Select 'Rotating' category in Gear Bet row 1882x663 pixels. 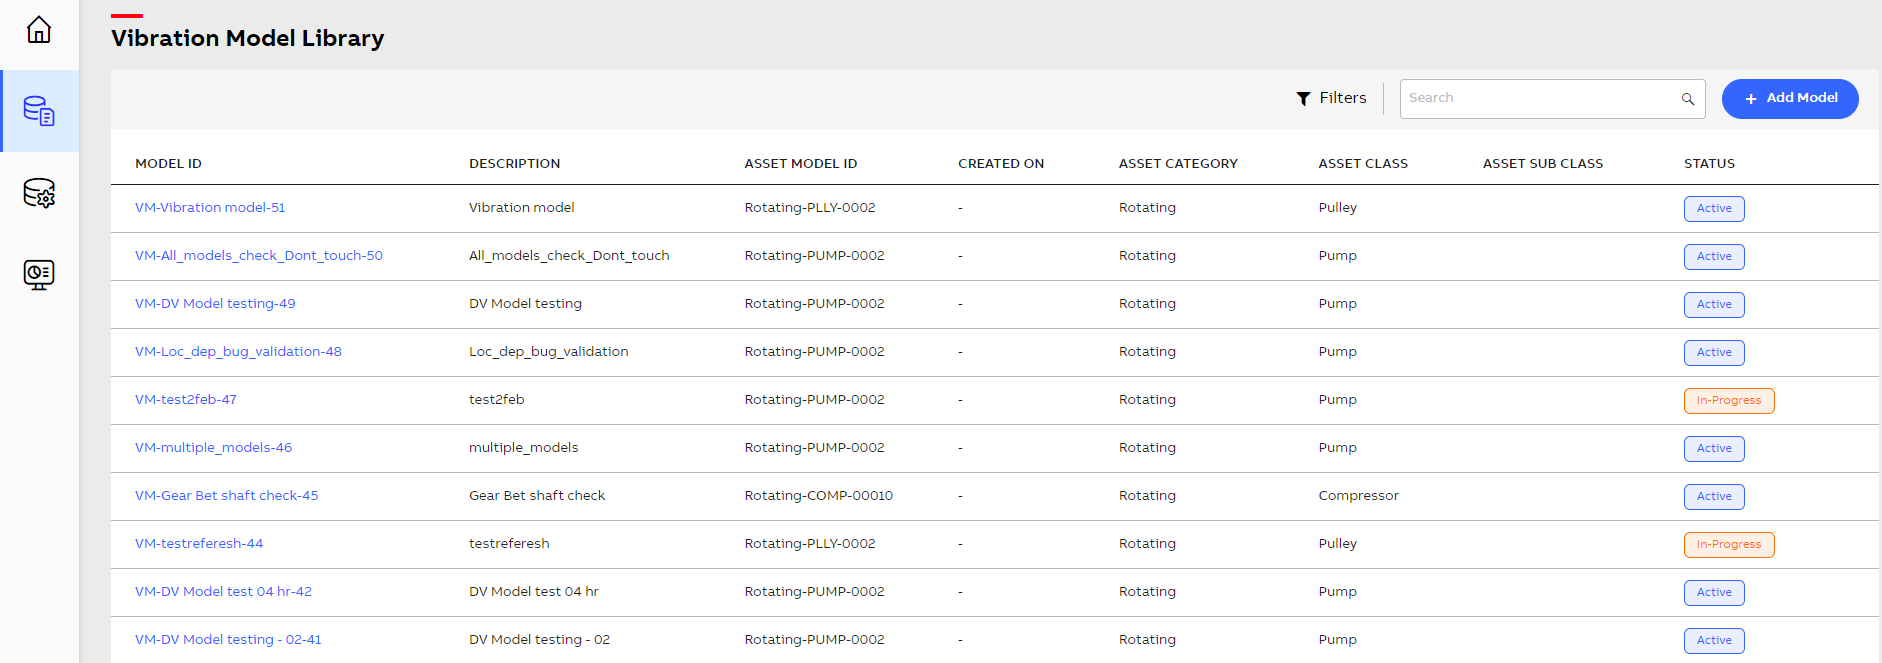coord(1147,496)
